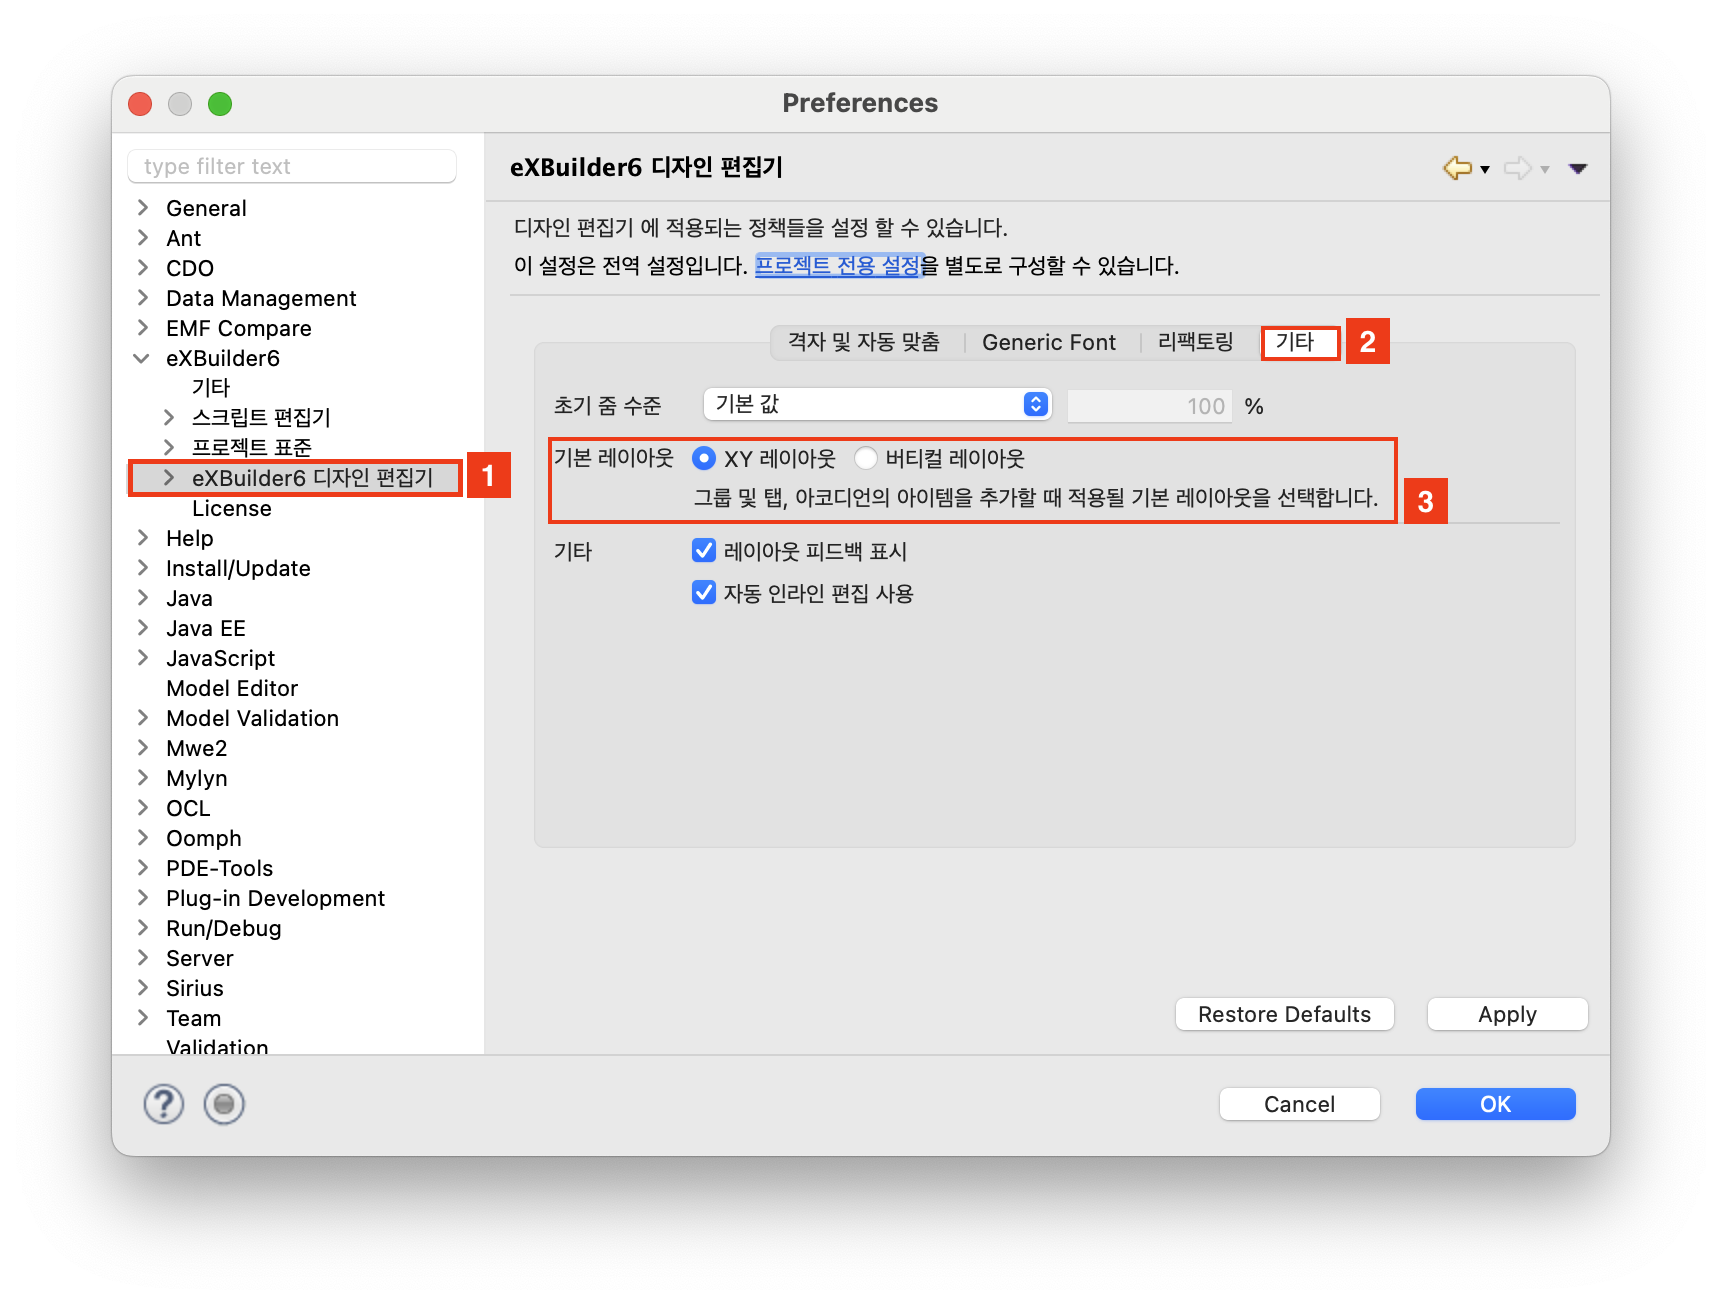
Task: Click the Restore Defaults button
Action: tap(1285, 1014)
